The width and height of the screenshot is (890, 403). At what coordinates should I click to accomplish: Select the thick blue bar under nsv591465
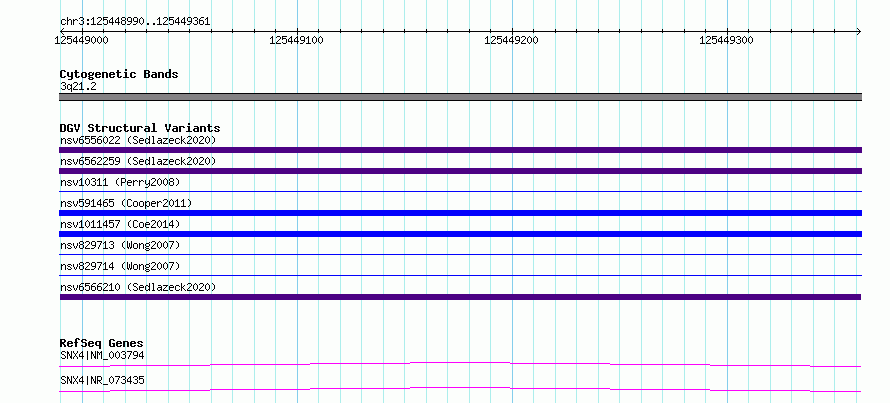tap(460, 213)
